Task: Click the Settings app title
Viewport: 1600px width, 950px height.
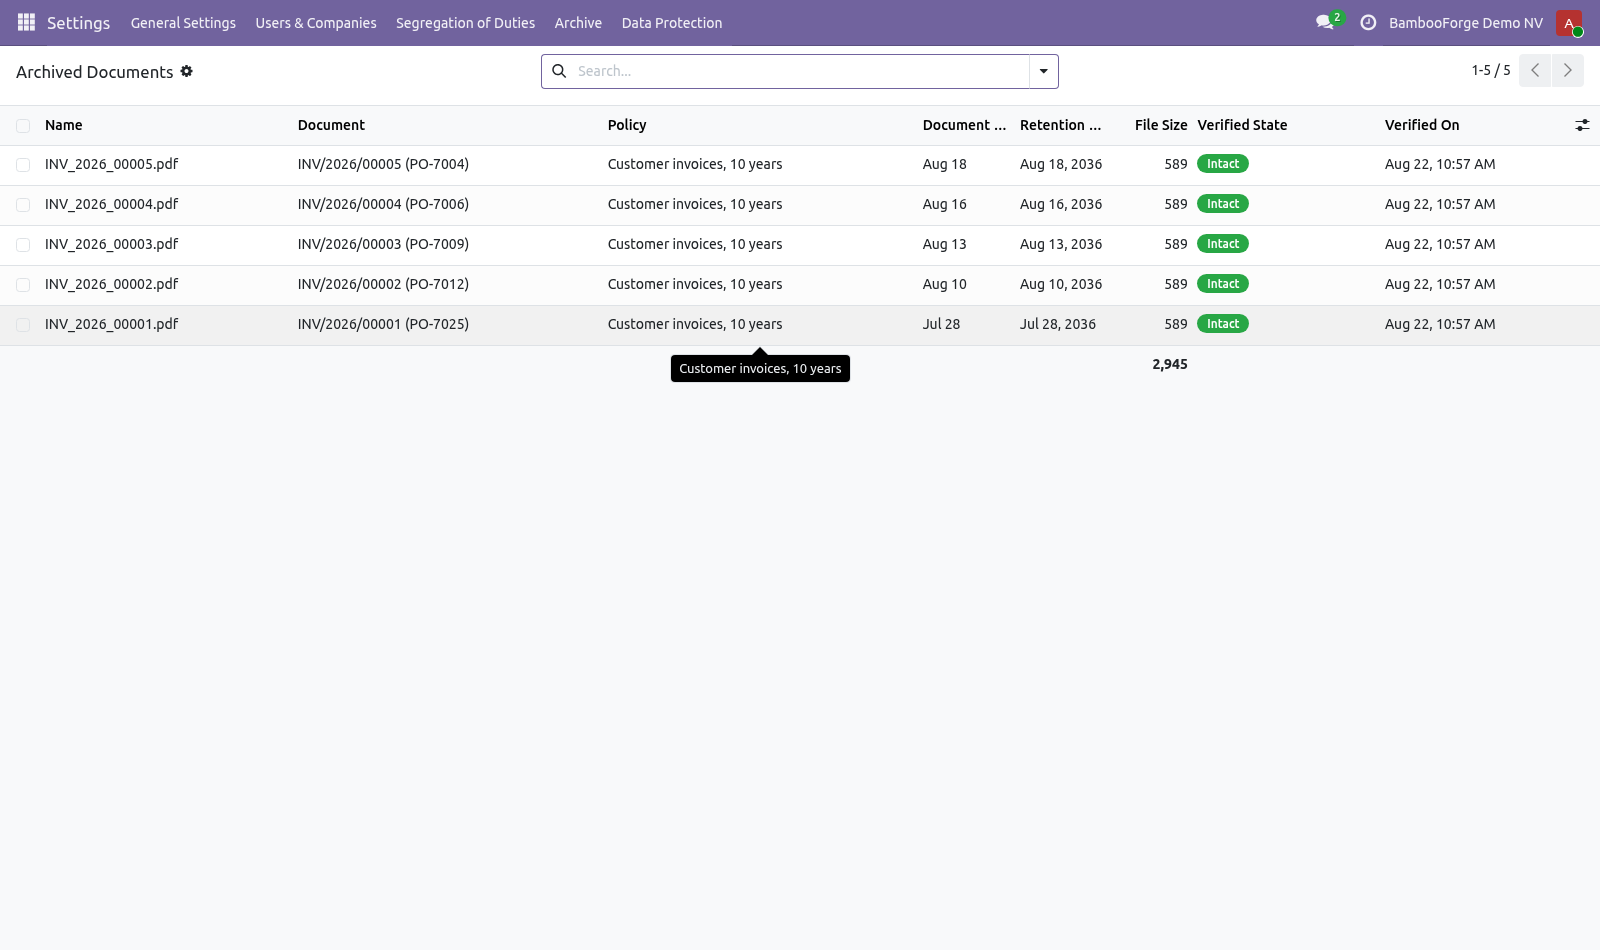Action: tap(78, 22)
